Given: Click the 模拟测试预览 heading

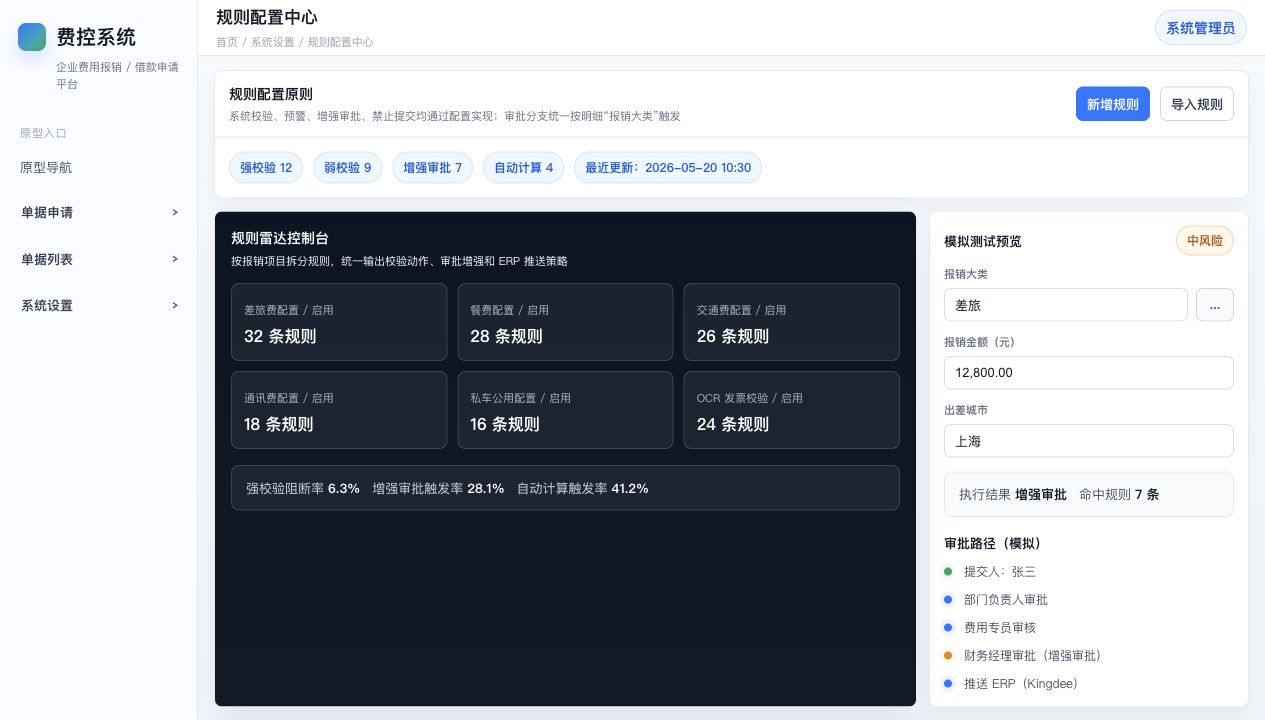Looking at the screenshot, I should tap(983, 241).
